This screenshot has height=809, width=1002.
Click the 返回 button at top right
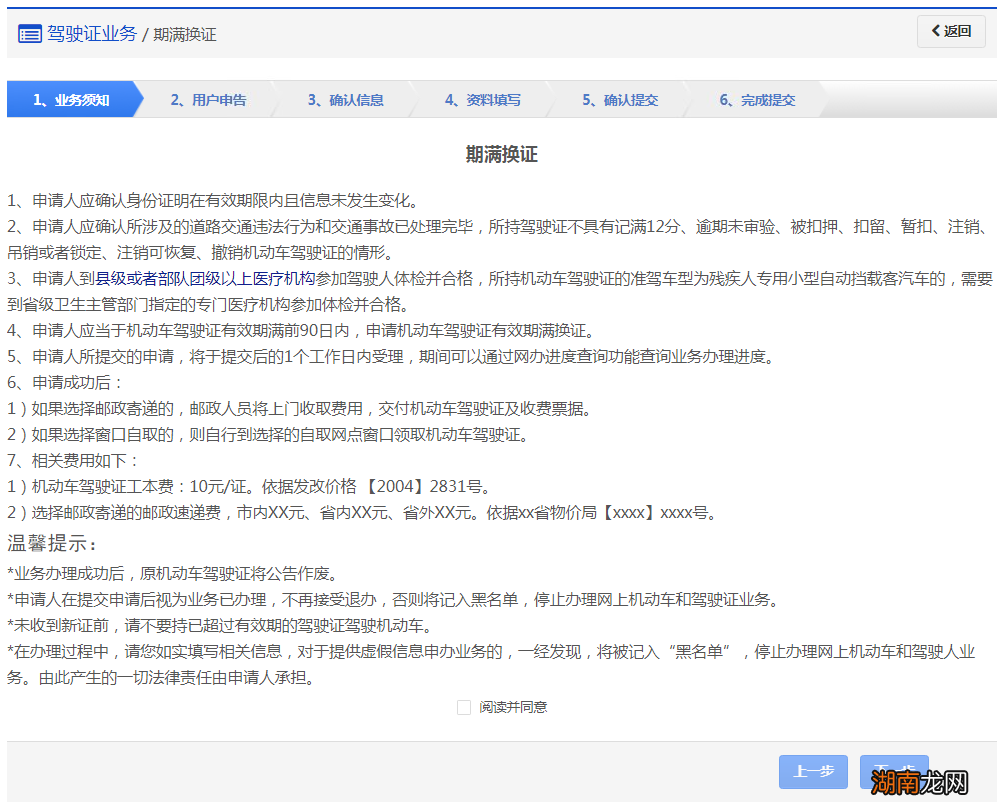pos(951,32)
